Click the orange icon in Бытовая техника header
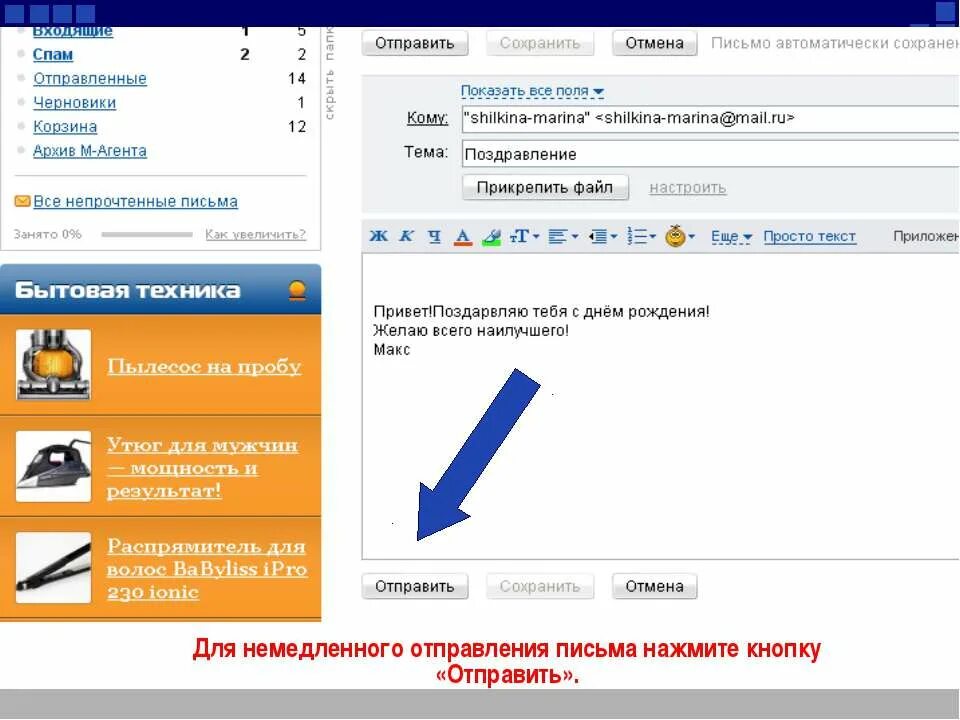 (297, 290)
